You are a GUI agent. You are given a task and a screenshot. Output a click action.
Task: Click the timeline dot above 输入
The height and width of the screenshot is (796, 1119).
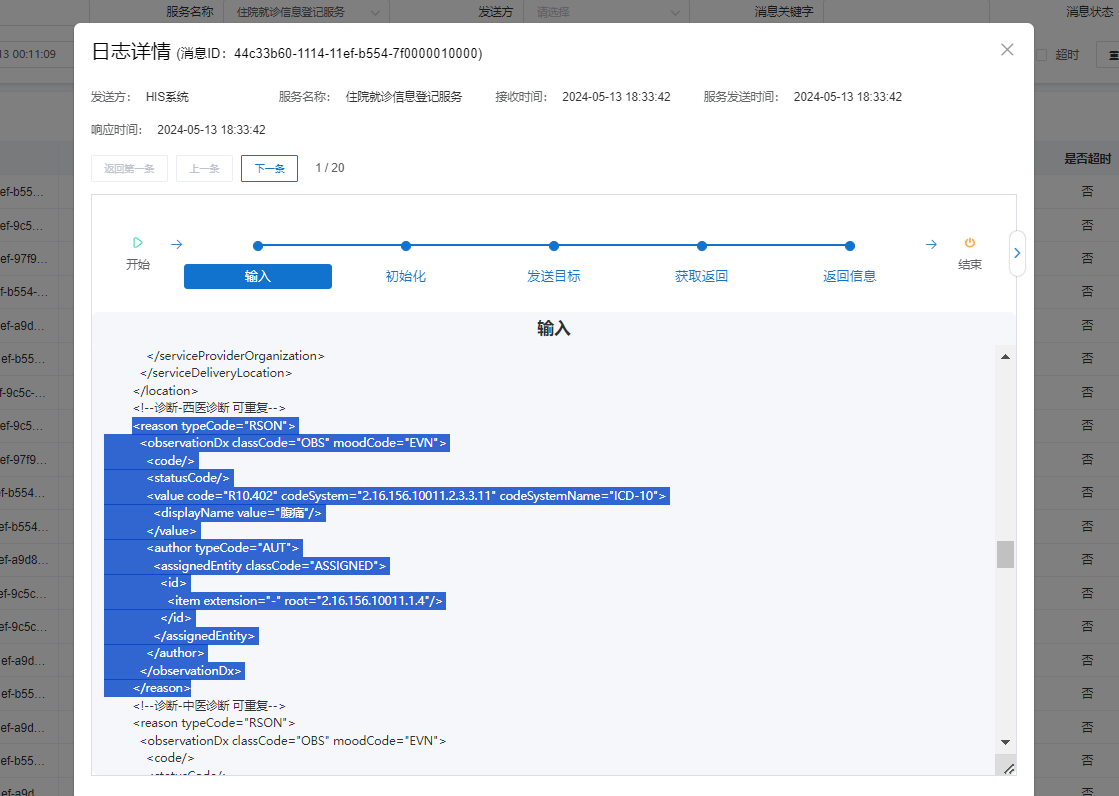coord(258,246)
